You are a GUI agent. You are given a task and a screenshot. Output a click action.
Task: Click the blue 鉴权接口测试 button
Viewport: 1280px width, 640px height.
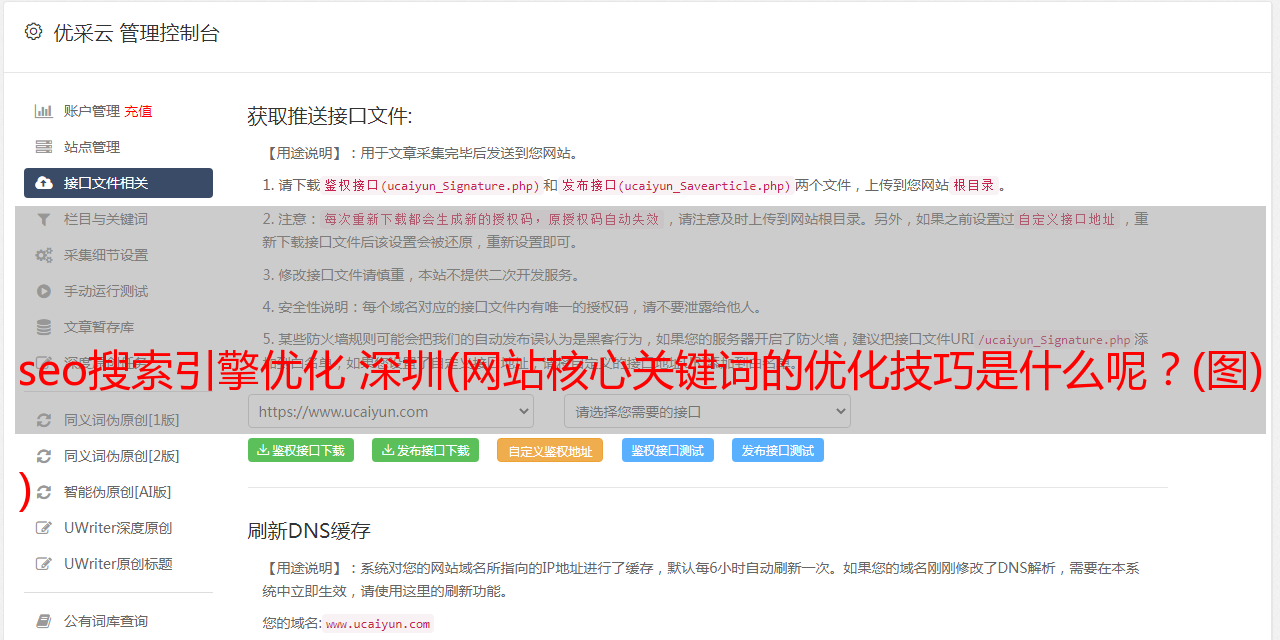[668, 451]
